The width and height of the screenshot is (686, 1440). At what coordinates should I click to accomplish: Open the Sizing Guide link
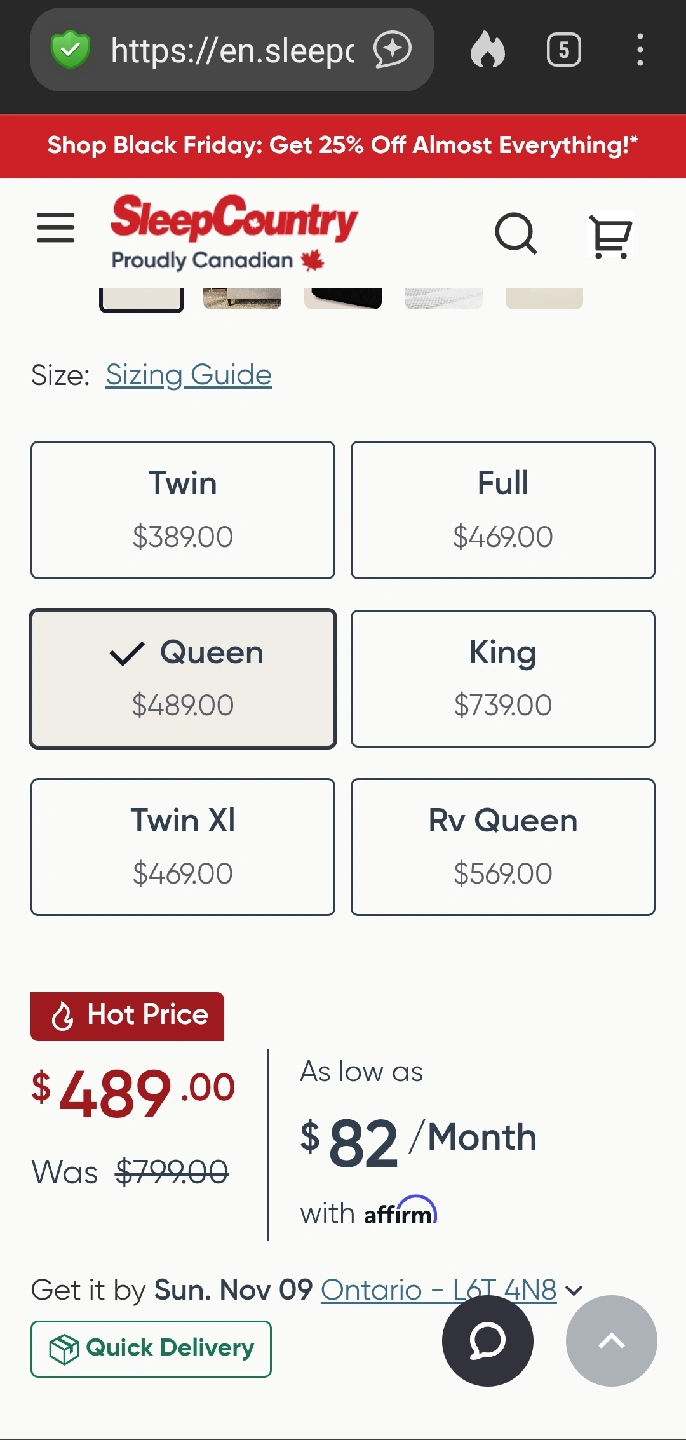click(188, 375)
